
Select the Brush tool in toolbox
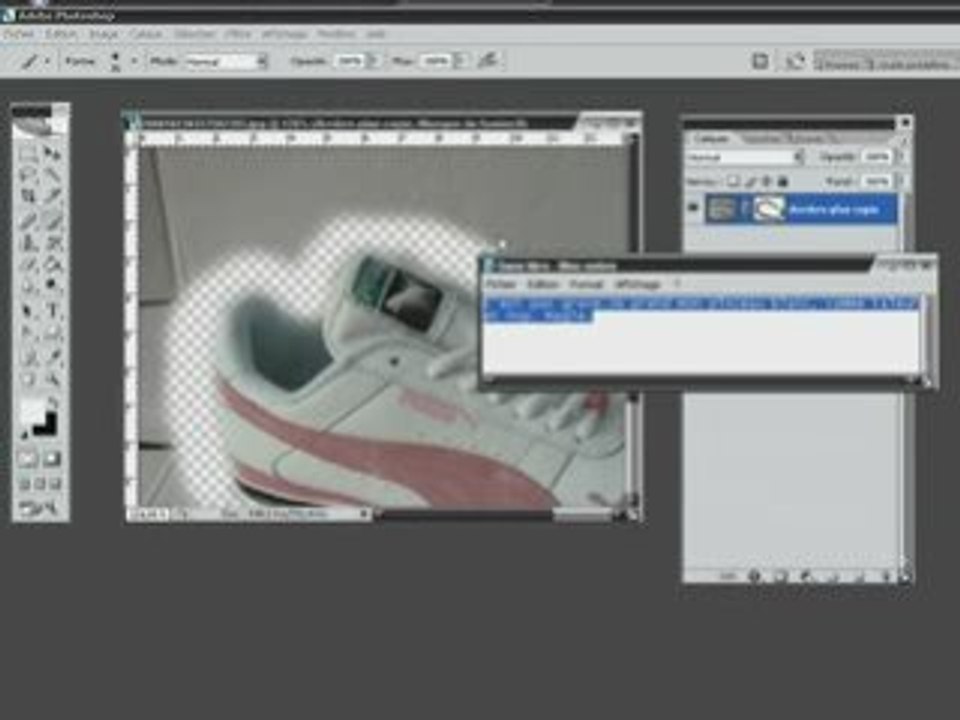point(53,220)
